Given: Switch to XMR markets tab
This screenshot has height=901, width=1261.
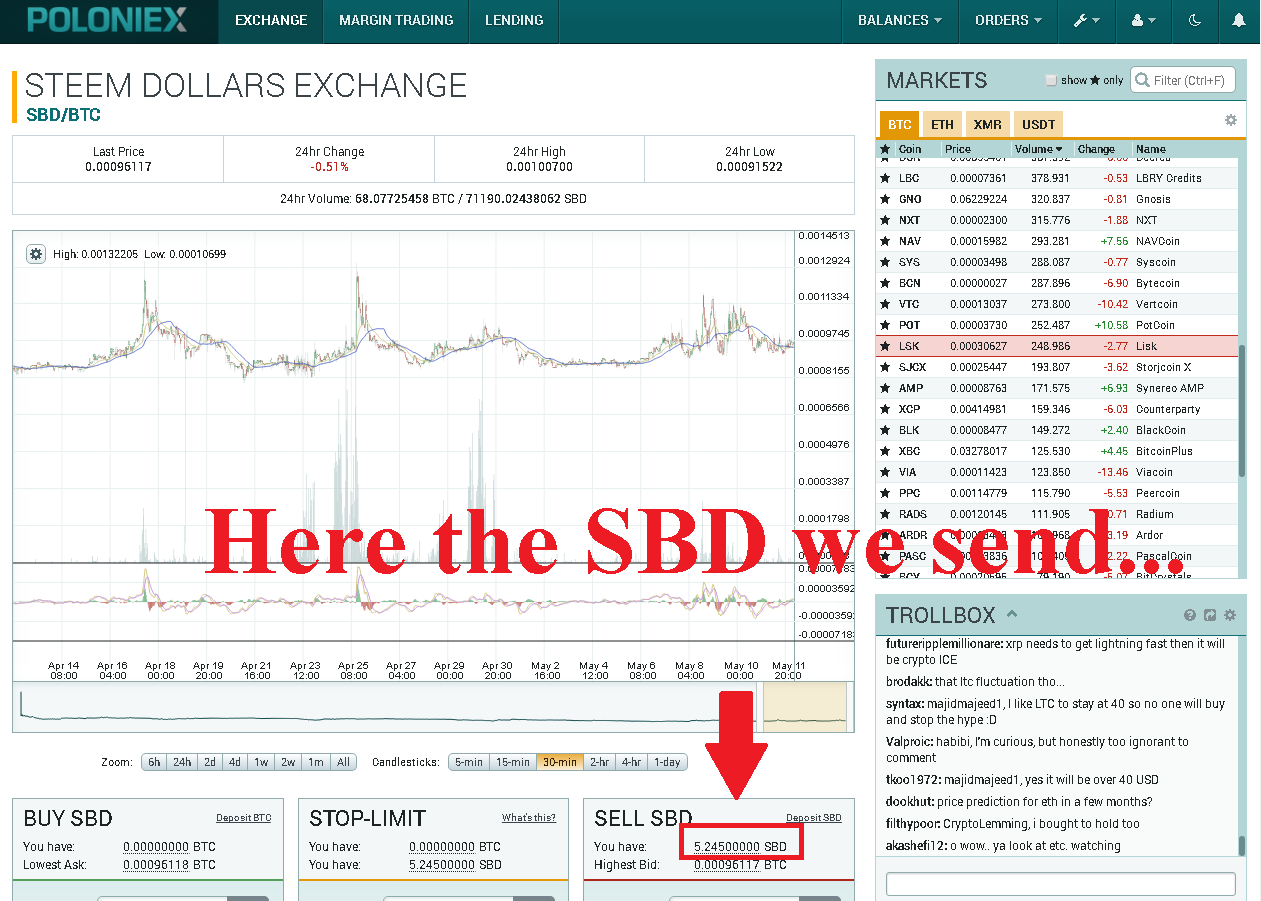Looking at the screenshot, I should [987, 125].
